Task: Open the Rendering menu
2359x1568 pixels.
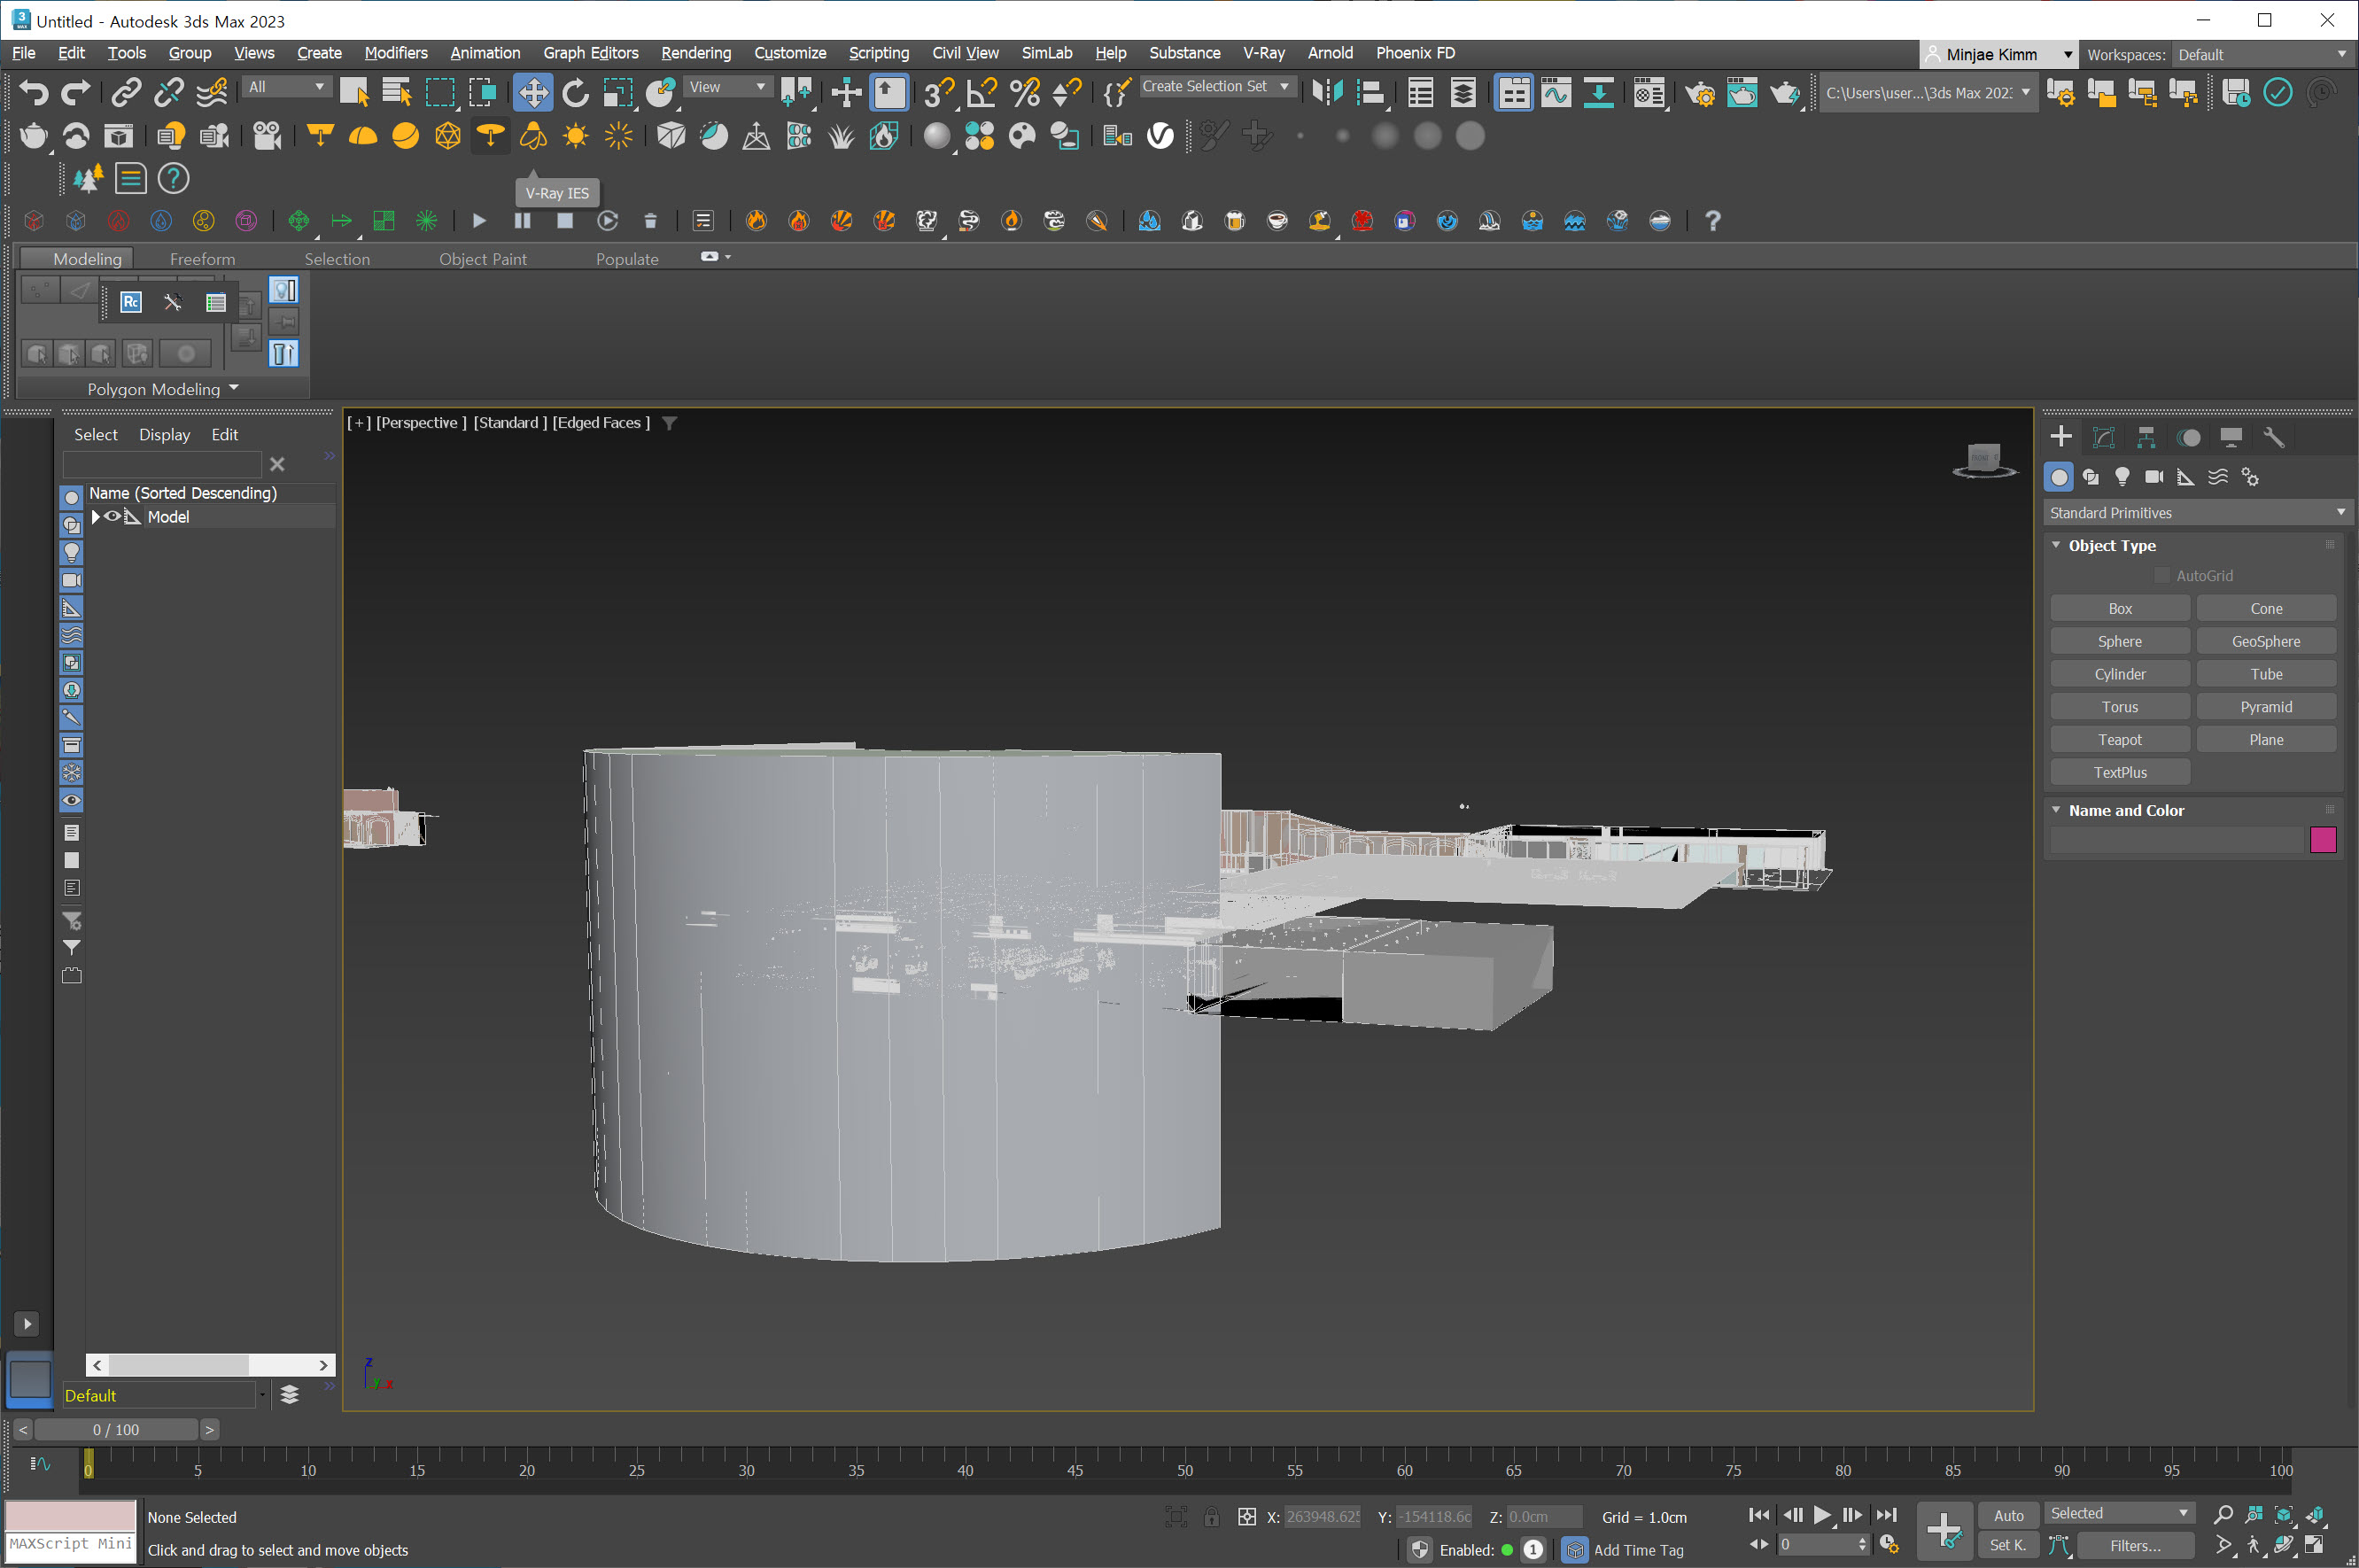Action: (695, 53)
